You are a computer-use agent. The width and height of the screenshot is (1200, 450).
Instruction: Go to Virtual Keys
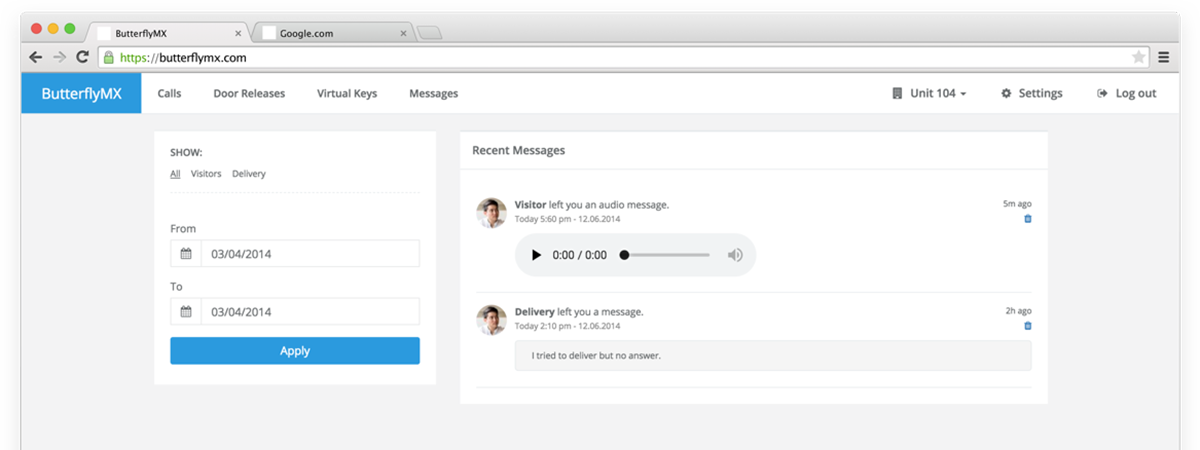click(347, 93)
